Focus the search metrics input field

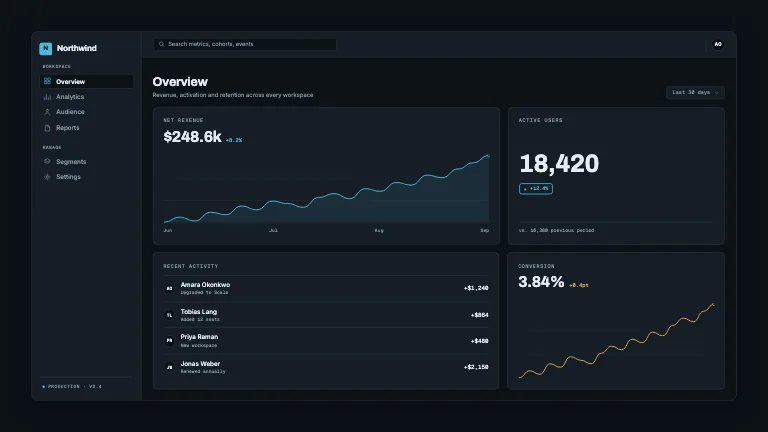coord(245,44)
